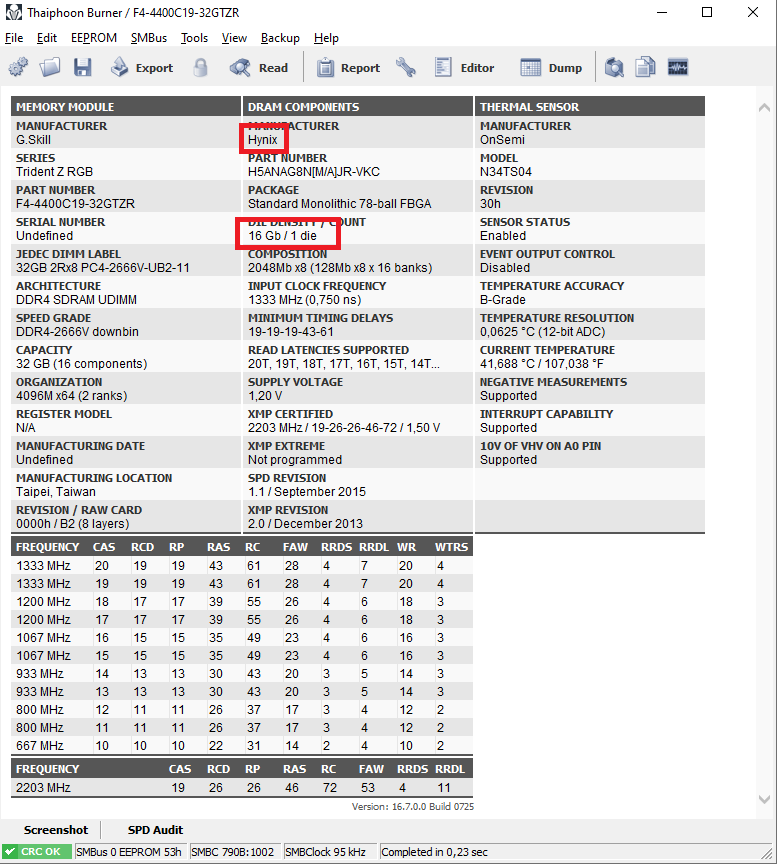
Task: Open the Report view
Action: pyautogui.click(x=348, y=68)
